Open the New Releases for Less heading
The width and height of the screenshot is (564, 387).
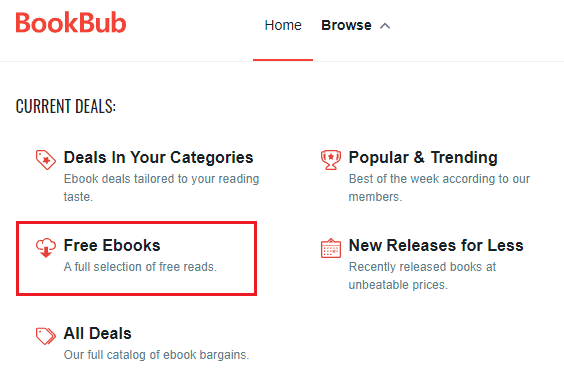point(436,245)
